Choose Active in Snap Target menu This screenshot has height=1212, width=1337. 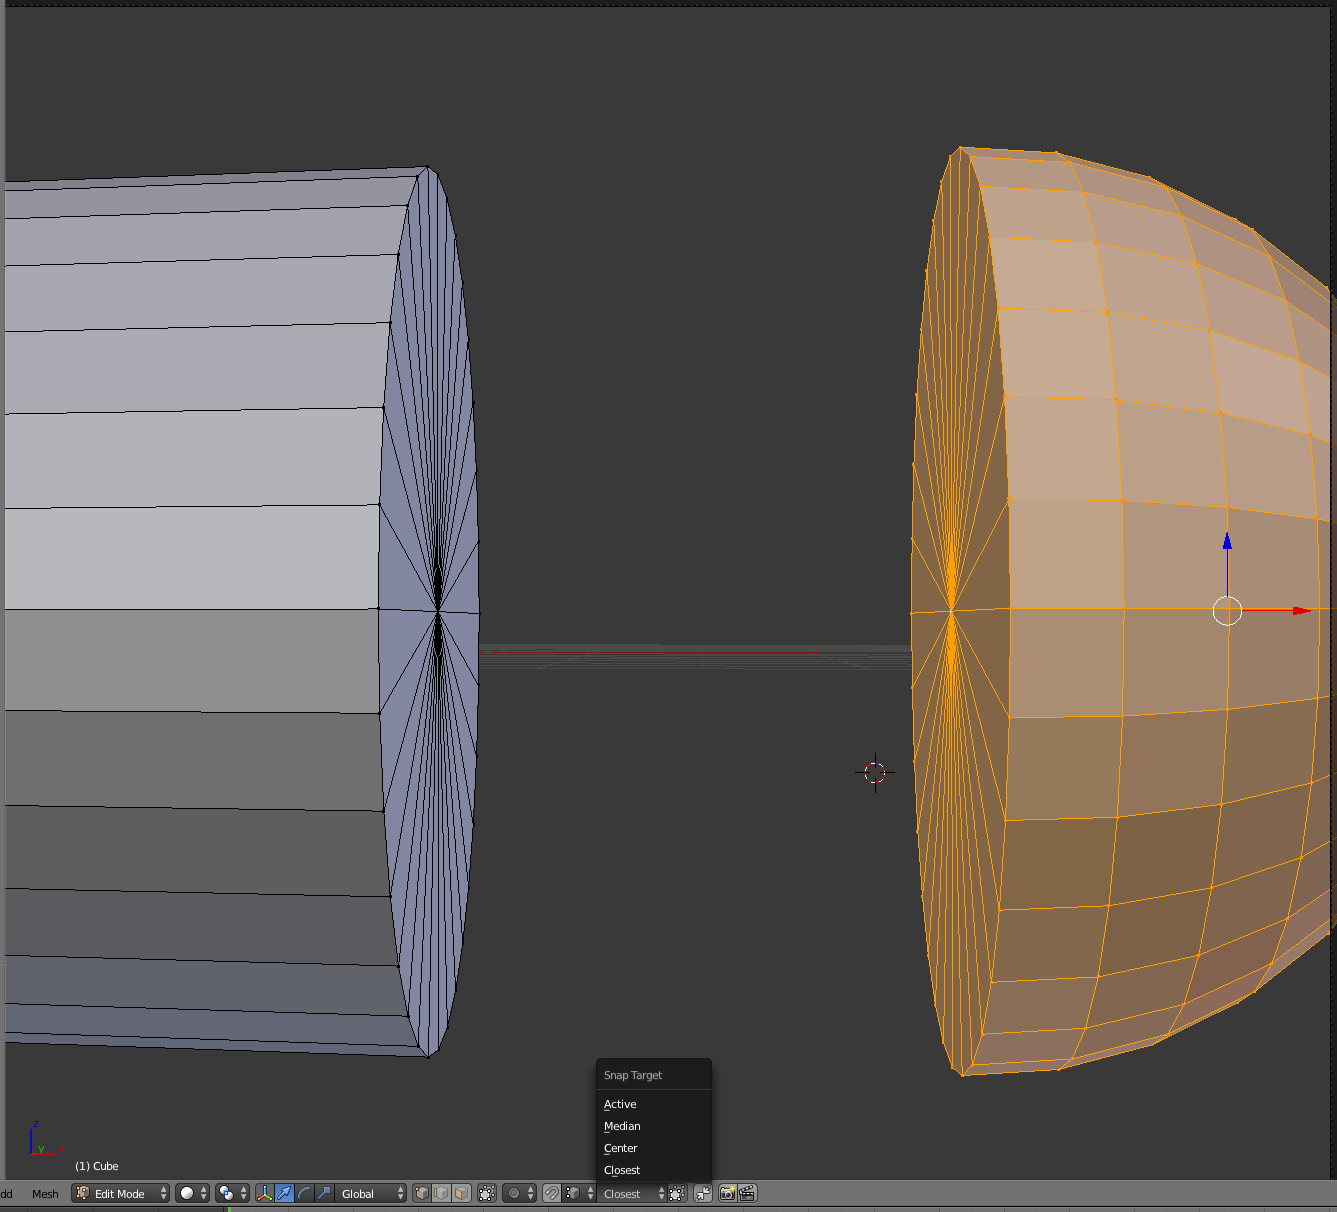(653, 1104)
